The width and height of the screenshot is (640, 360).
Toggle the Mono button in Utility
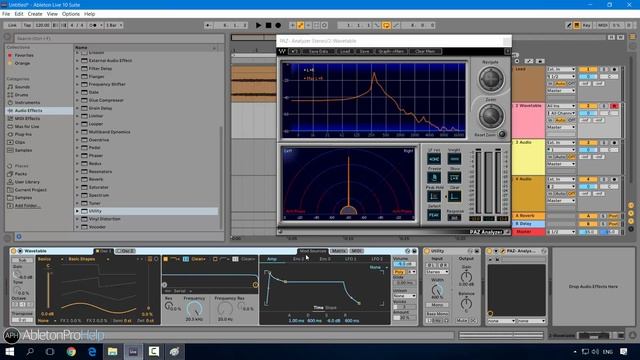[437, 305]
